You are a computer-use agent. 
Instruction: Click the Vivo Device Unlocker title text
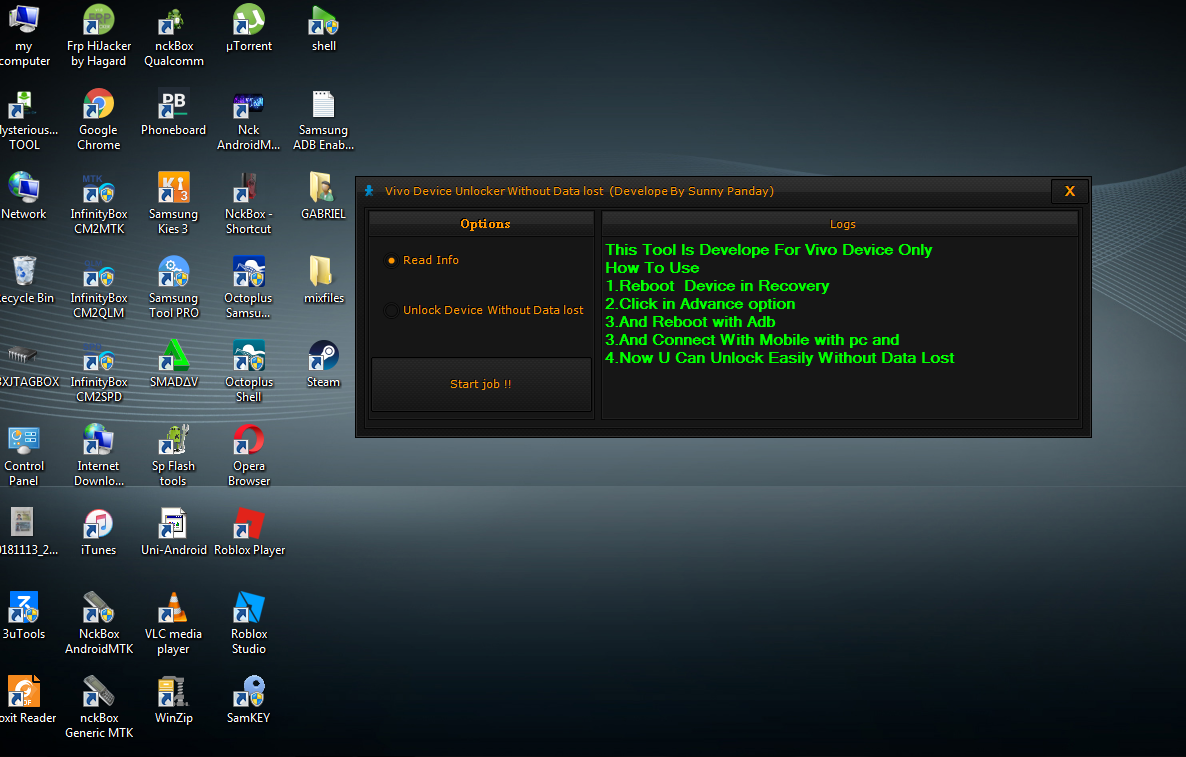579,191
